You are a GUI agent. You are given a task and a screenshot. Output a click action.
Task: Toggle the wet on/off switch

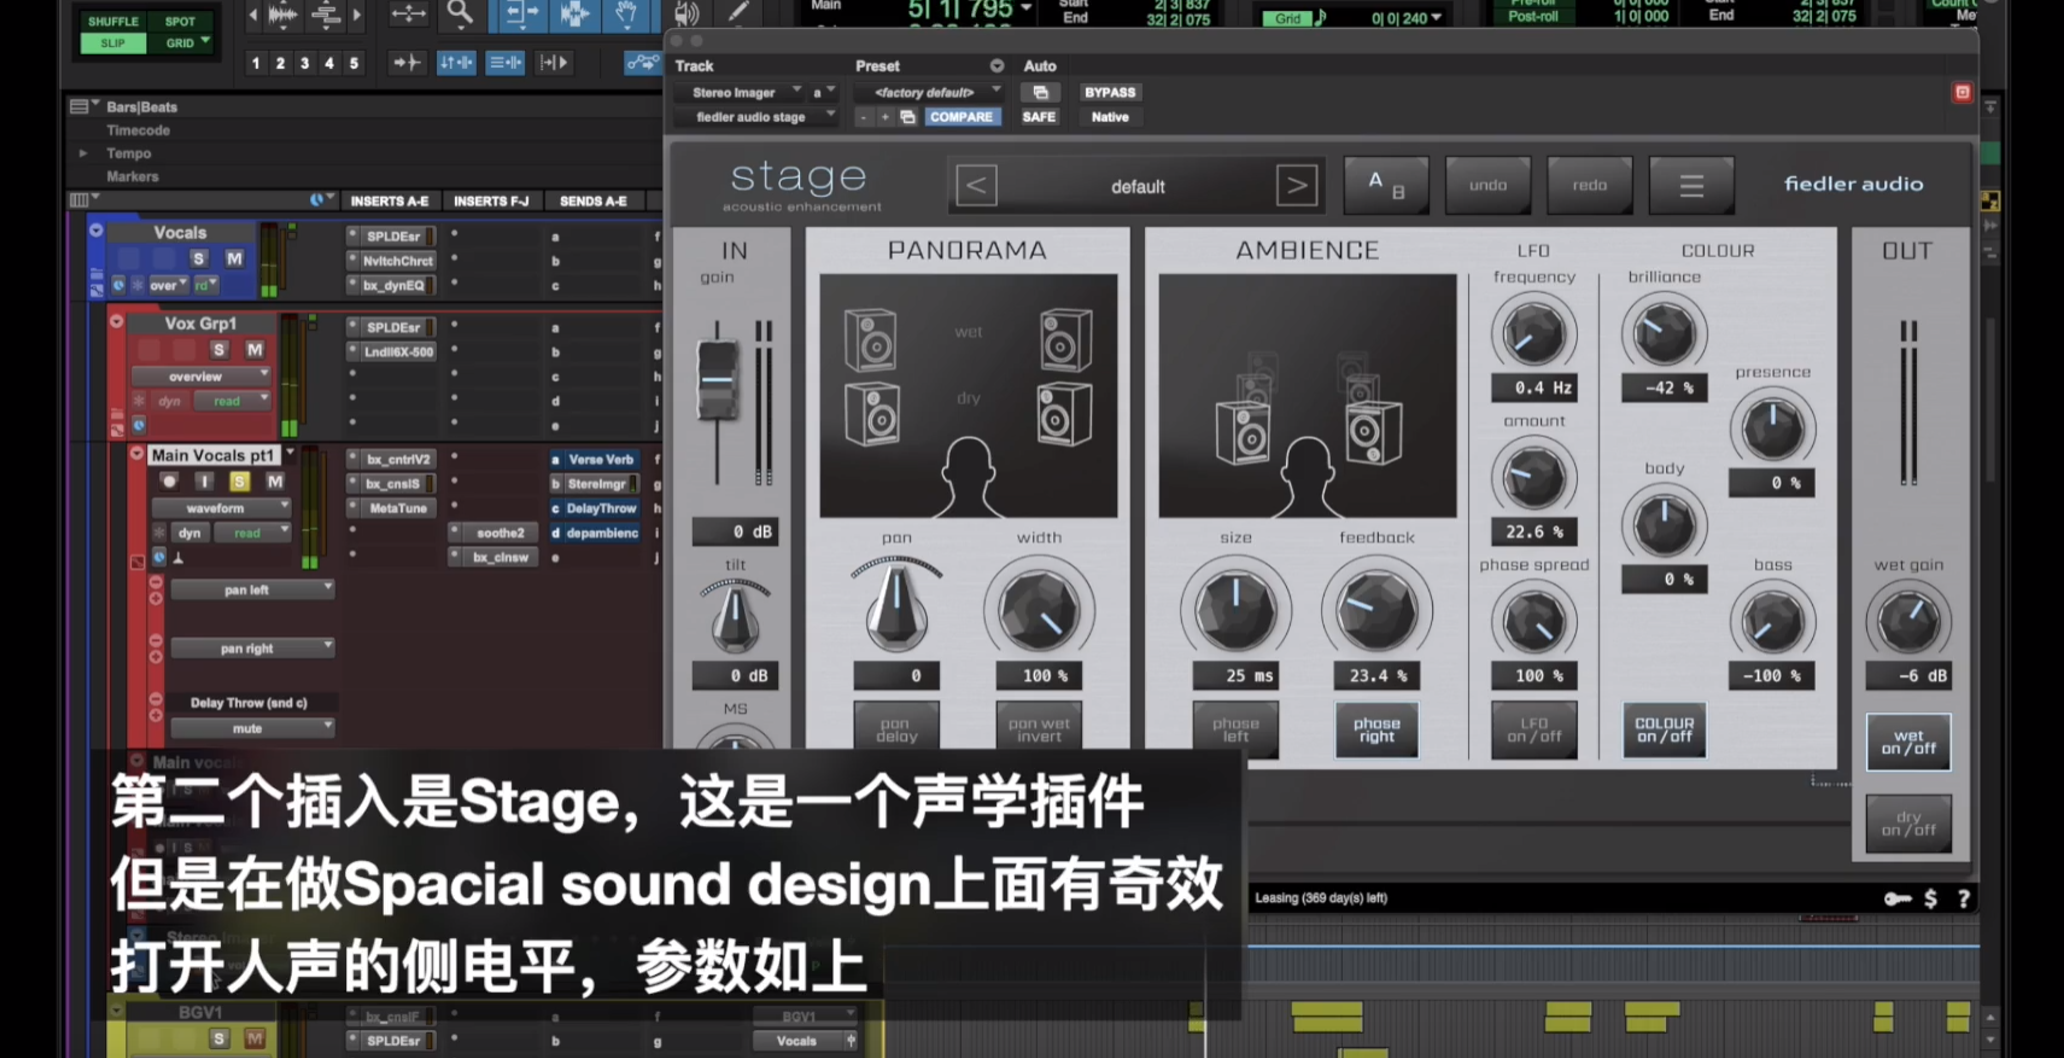tap(1907, 742)
